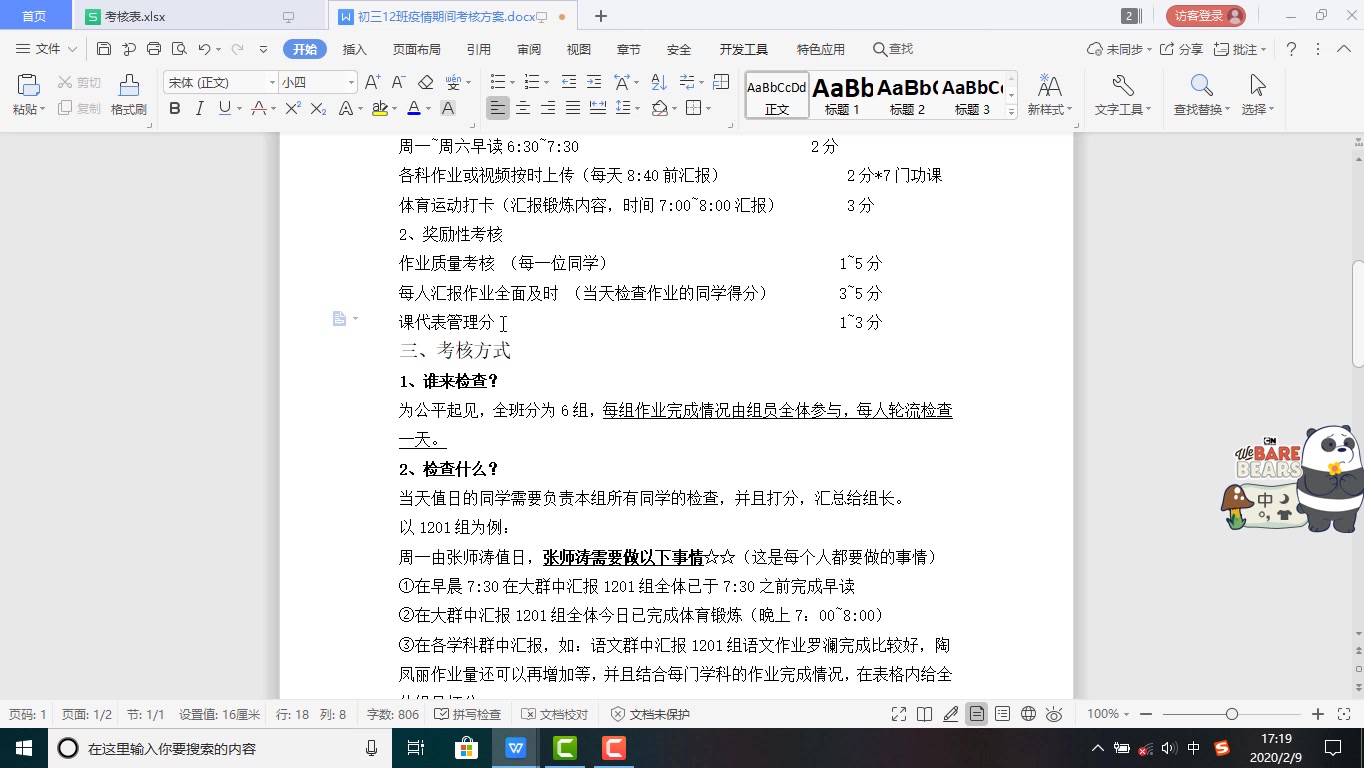Click the 分享 share button

[x=1182, y=49]
